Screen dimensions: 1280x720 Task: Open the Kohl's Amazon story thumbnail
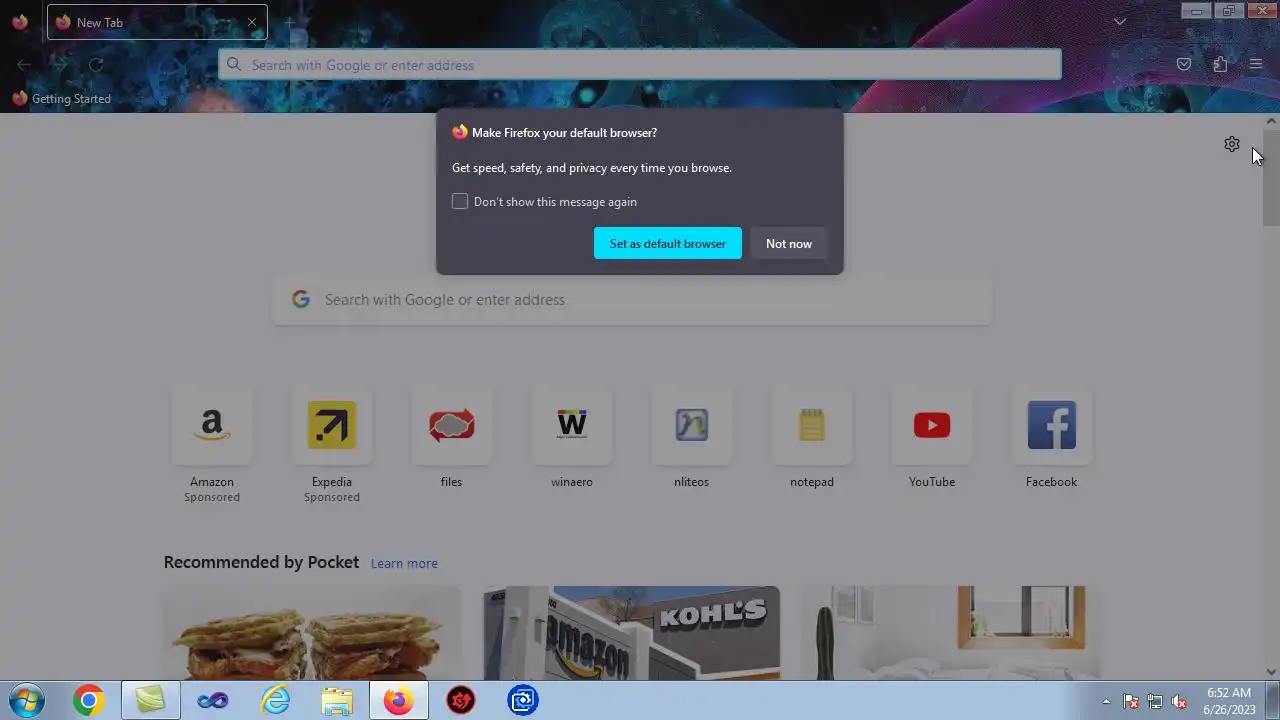[x=632, y=633]
